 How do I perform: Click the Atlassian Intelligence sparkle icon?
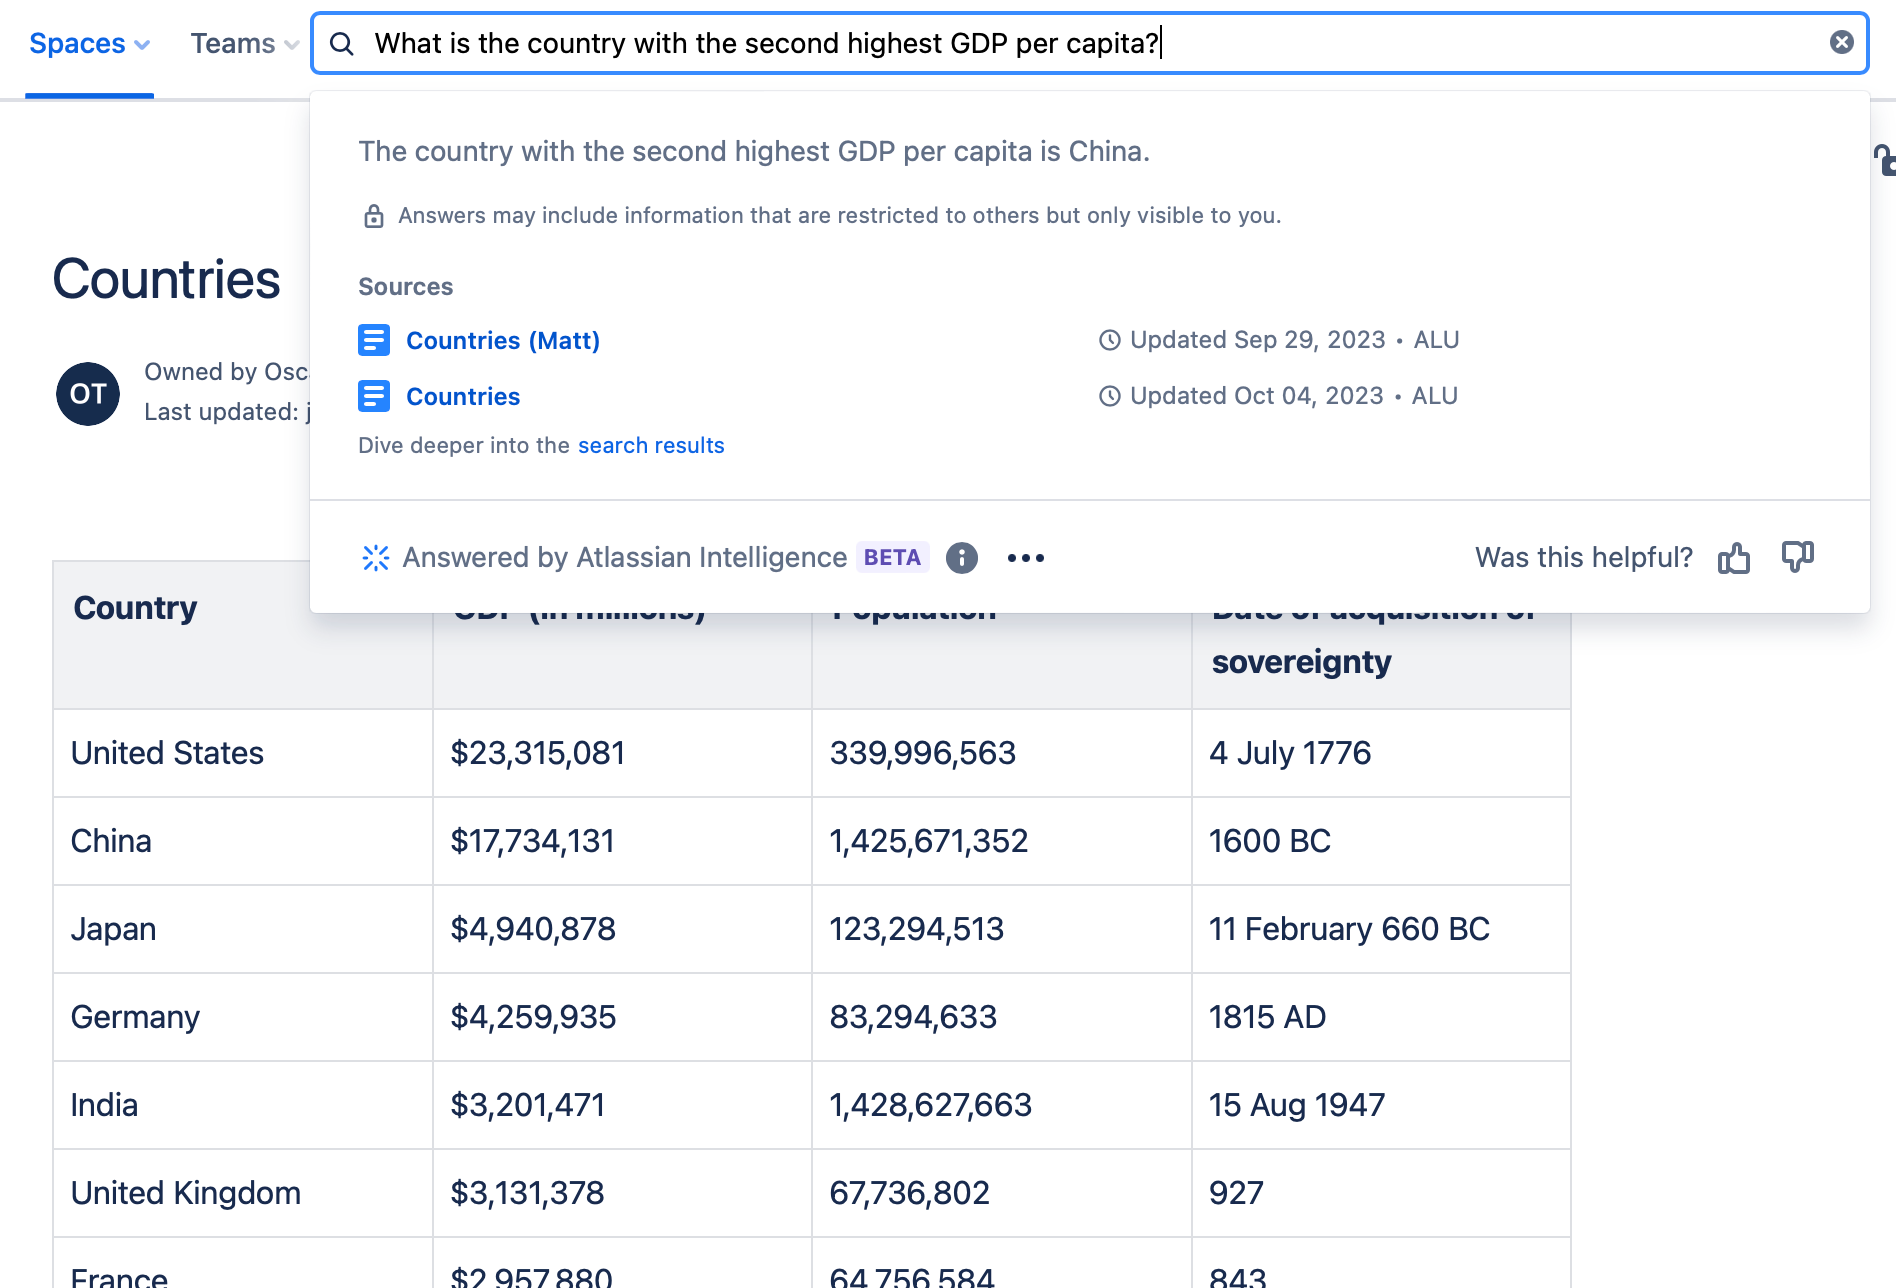click(x=376, y=558)
